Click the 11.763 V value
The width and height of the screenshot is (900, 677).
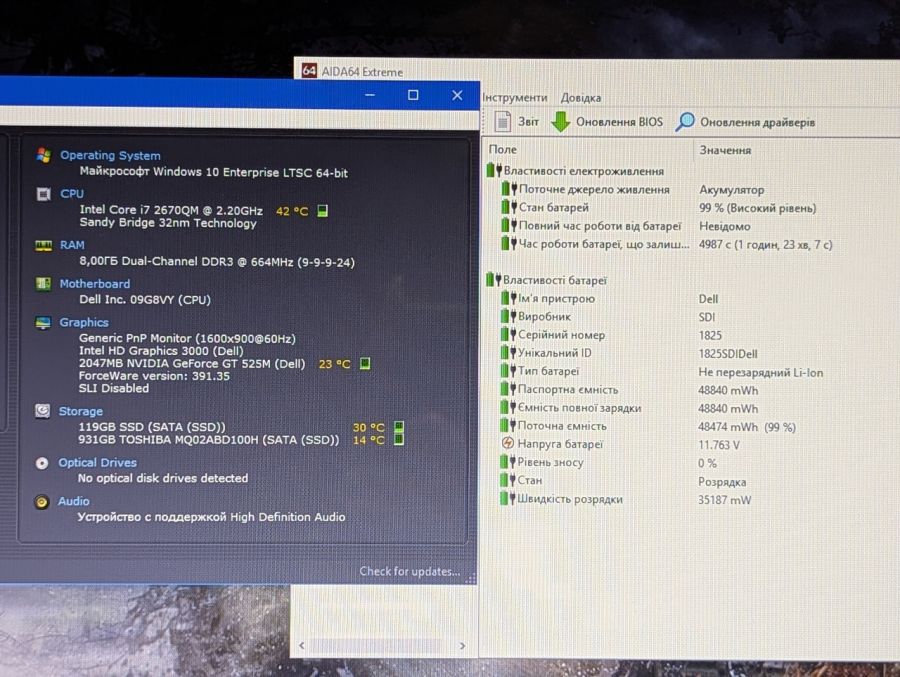coord(719,445)
